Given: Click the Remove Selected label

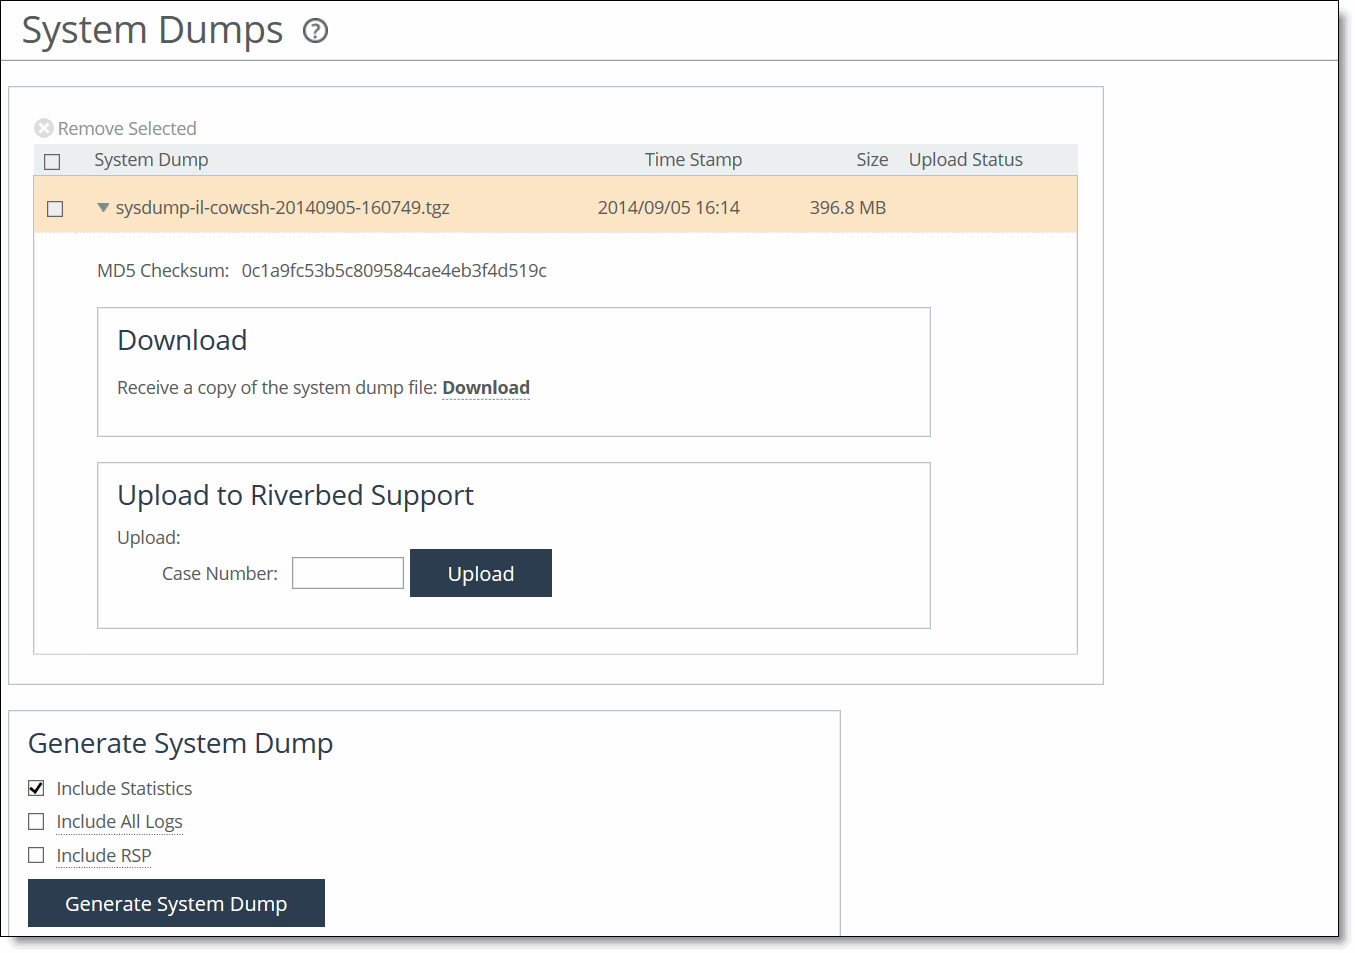Looking at the screenshot, I should click(127, 128).
